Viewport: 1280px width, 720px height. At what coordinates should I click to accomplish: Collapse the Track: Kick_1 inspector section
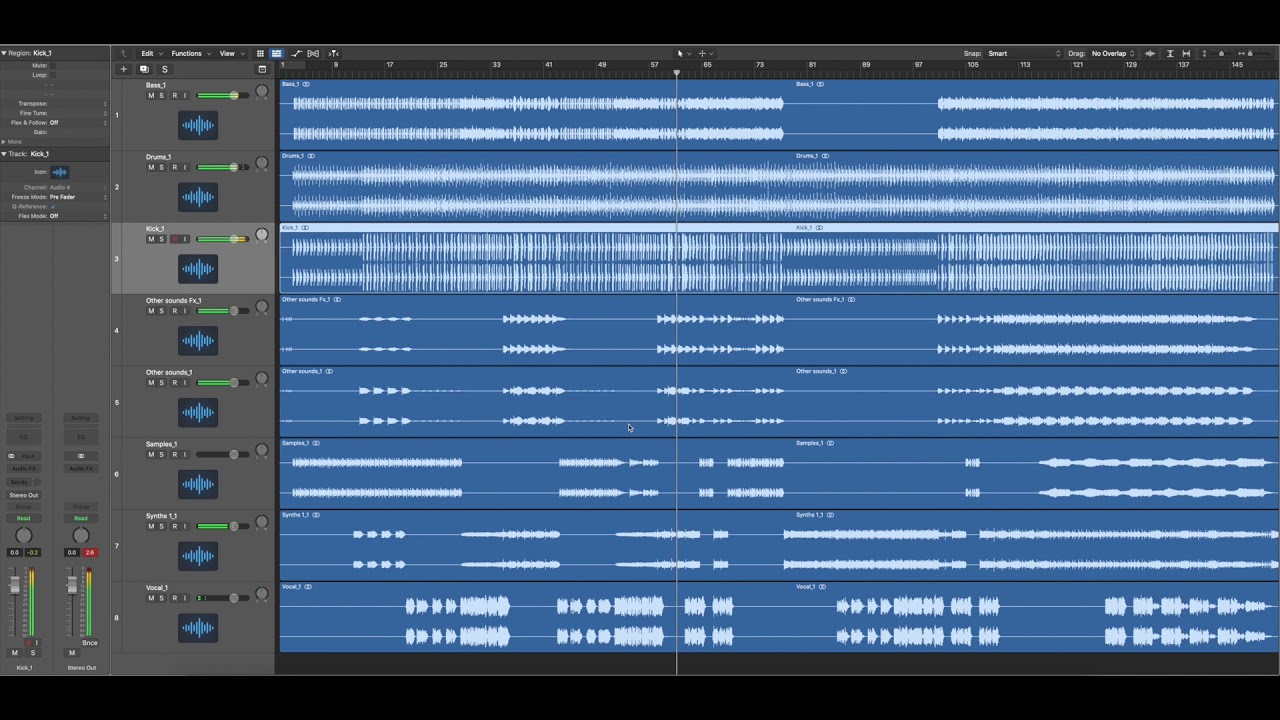click(x=4, y=154)
